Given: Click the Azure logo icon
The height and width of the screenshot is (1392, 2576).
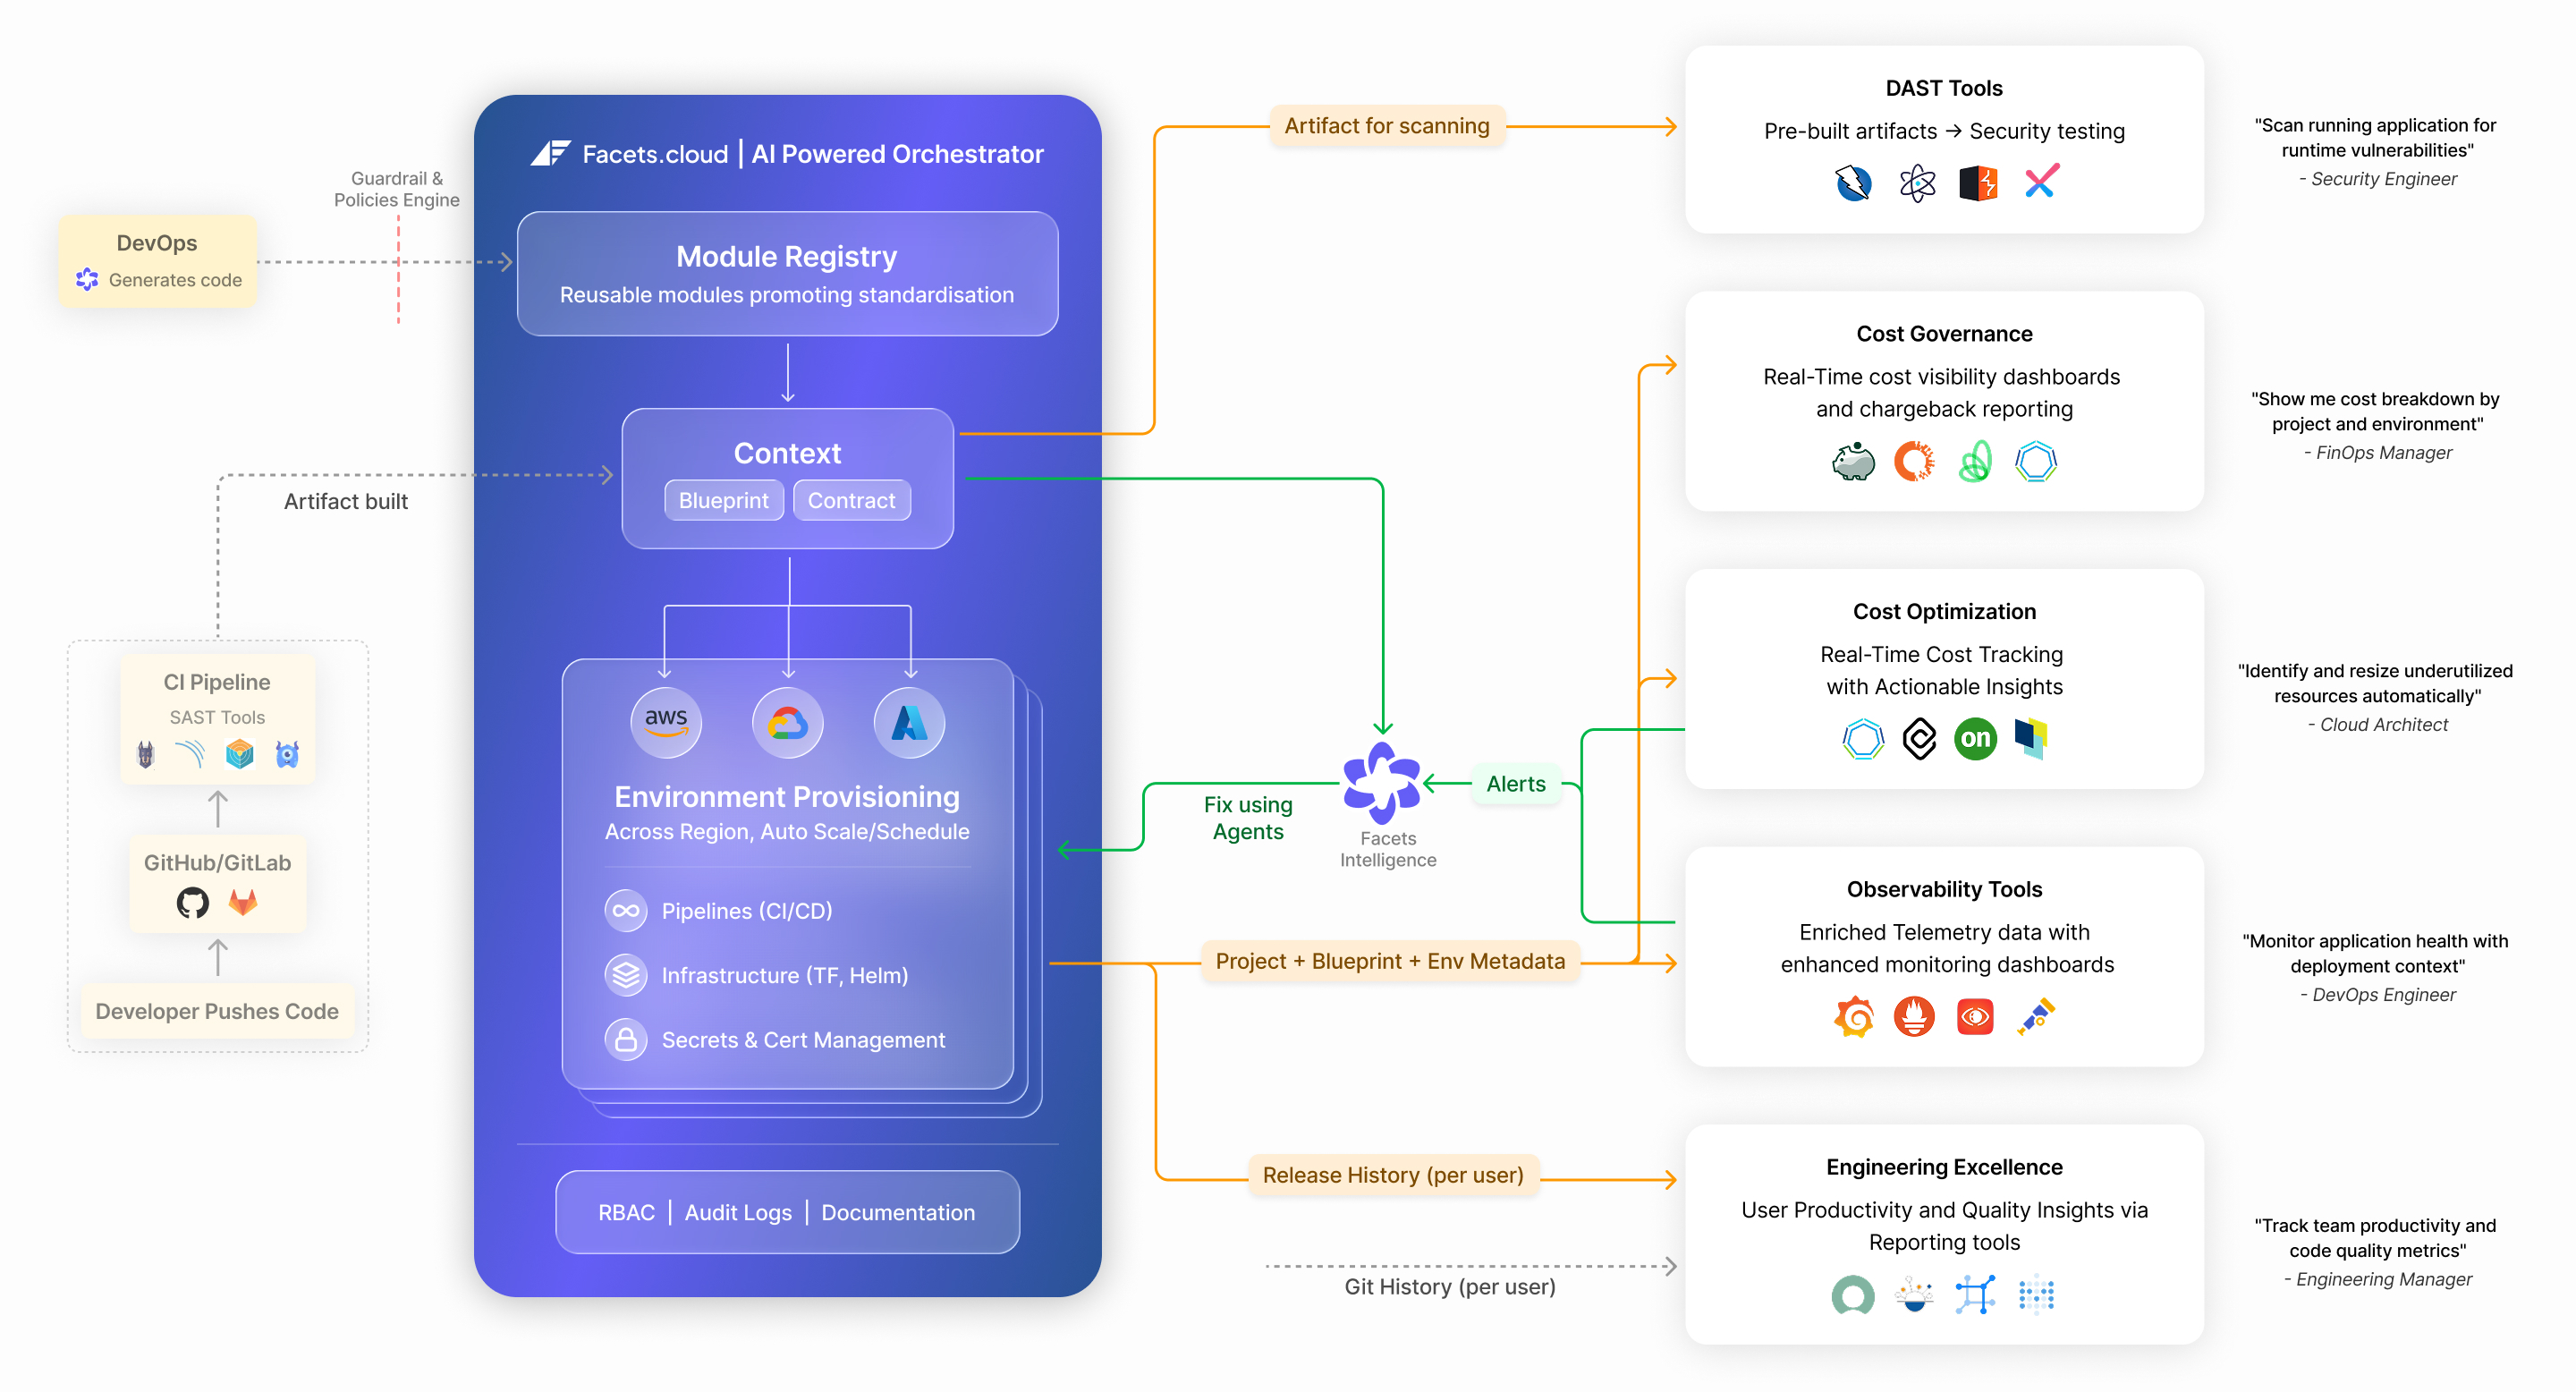Looking at the screenshot, I should point(909,722).
